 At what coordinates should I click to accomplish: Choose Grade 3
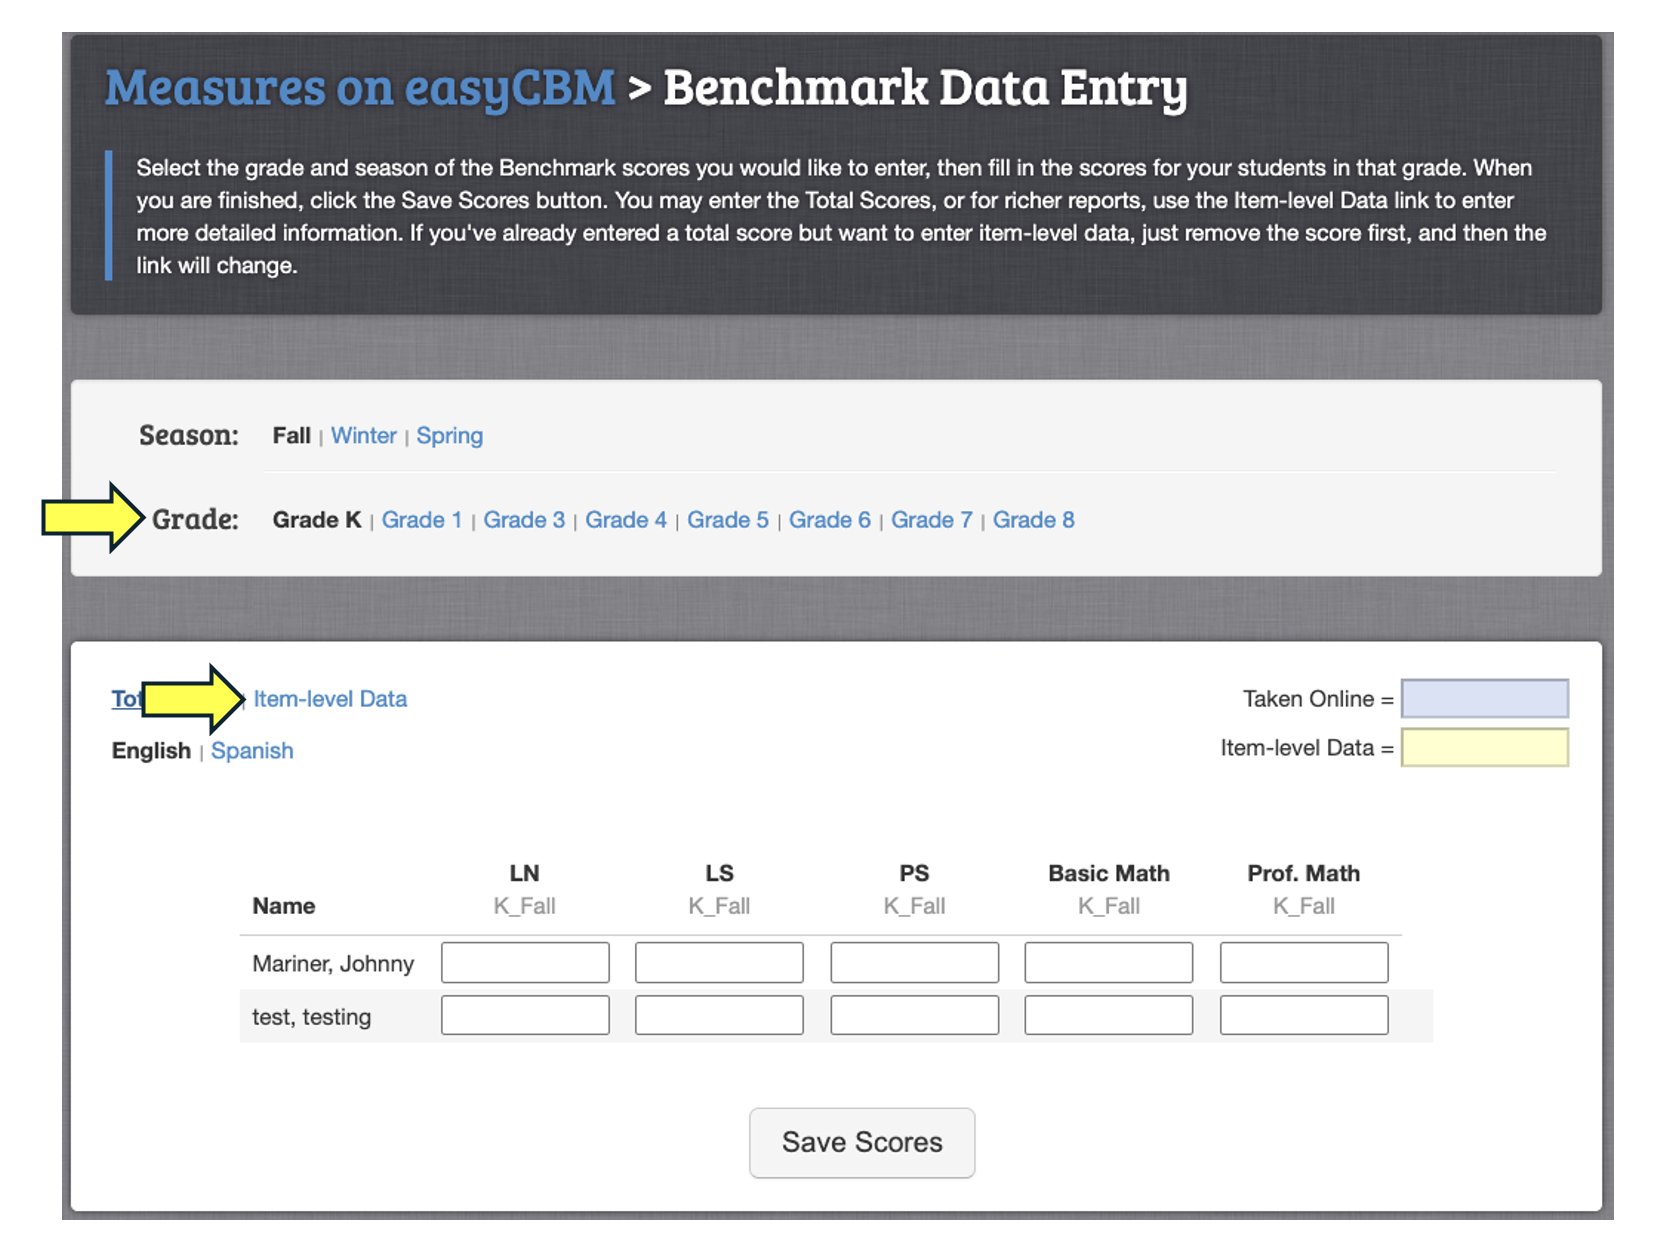point(524,520)
